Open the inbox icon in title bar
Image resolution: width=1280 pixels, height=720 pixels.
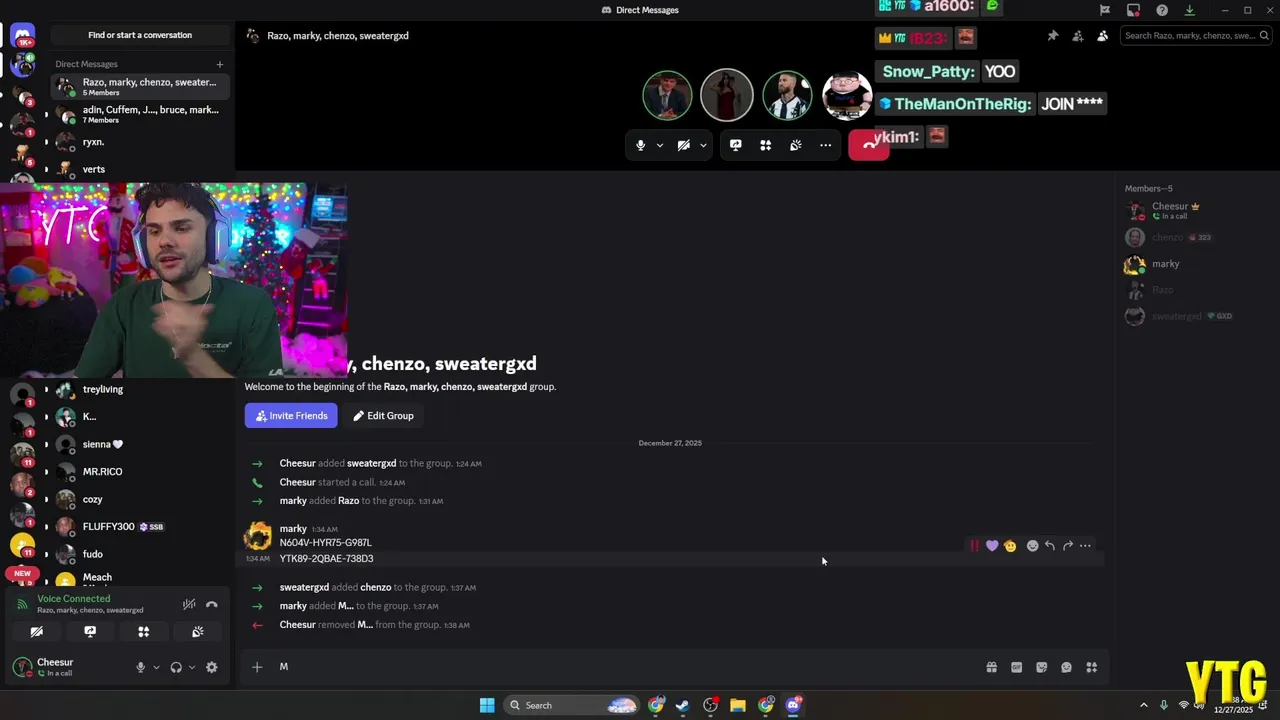tap(1133, 10)
